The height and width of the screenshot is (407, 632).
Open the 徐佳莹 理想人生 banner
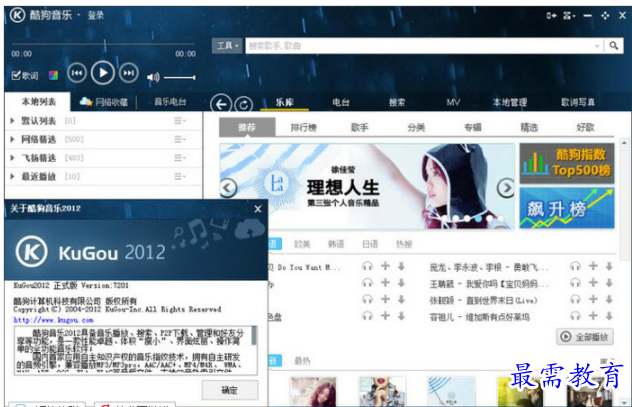pos(367,186)
